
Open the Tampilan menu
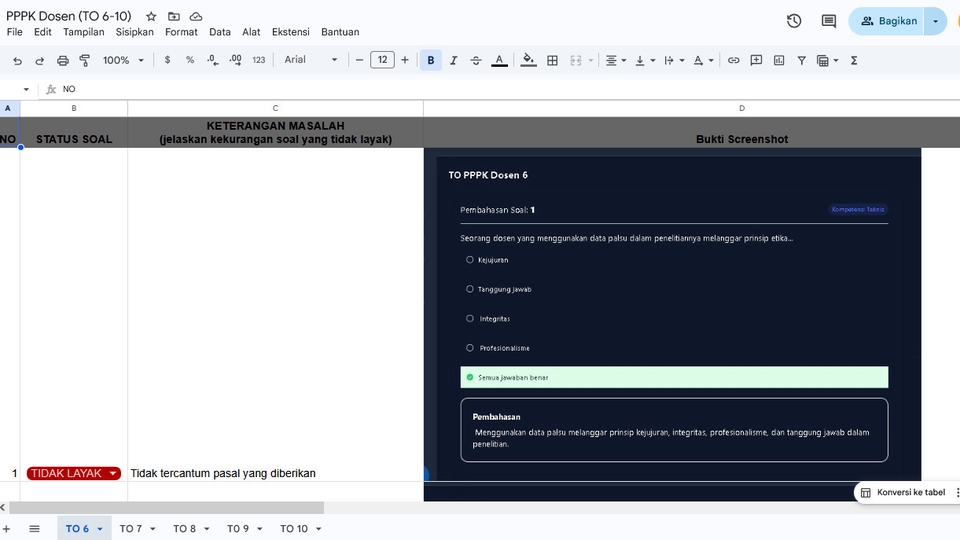pyautogui.click(x=84, y=32)
